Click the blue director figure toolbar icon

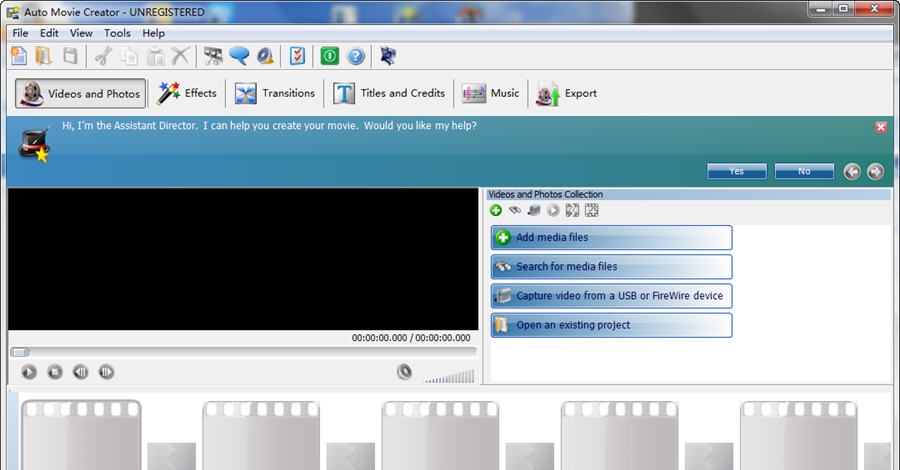click(x=388, y=56)
